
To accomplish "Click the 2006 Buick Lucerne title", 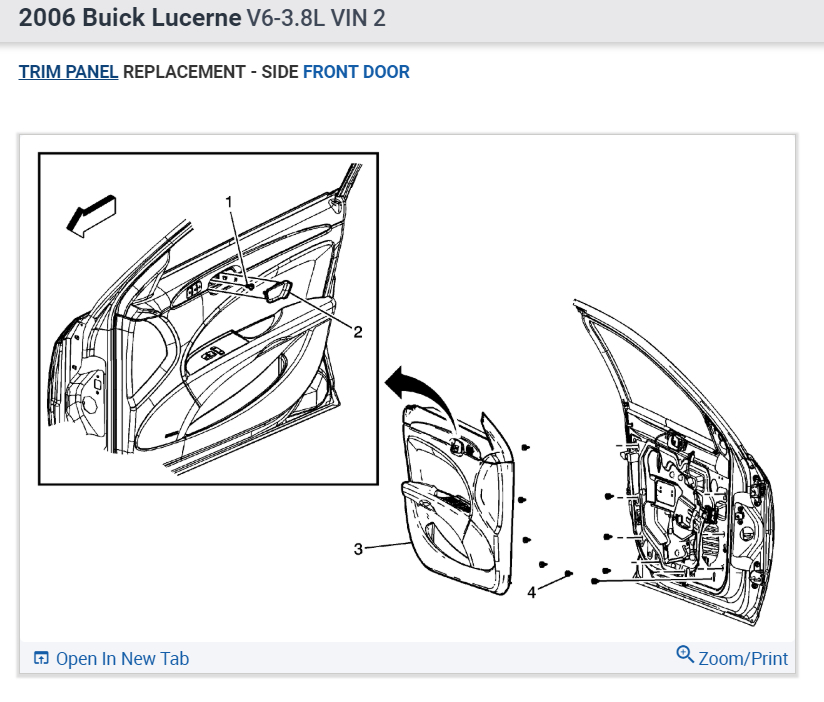I will pyautogui.click(x=130, y=17).
